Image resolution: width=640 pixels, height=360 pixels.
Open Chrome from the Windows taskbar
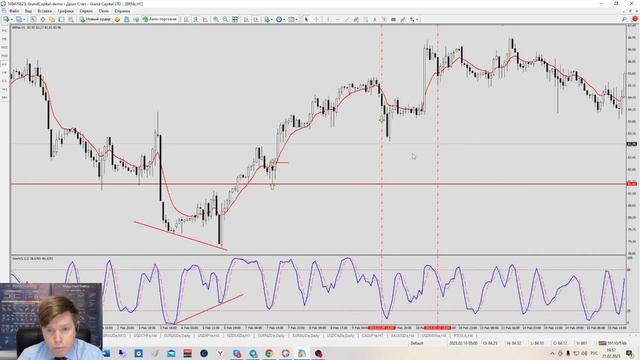tap(269, 353)
